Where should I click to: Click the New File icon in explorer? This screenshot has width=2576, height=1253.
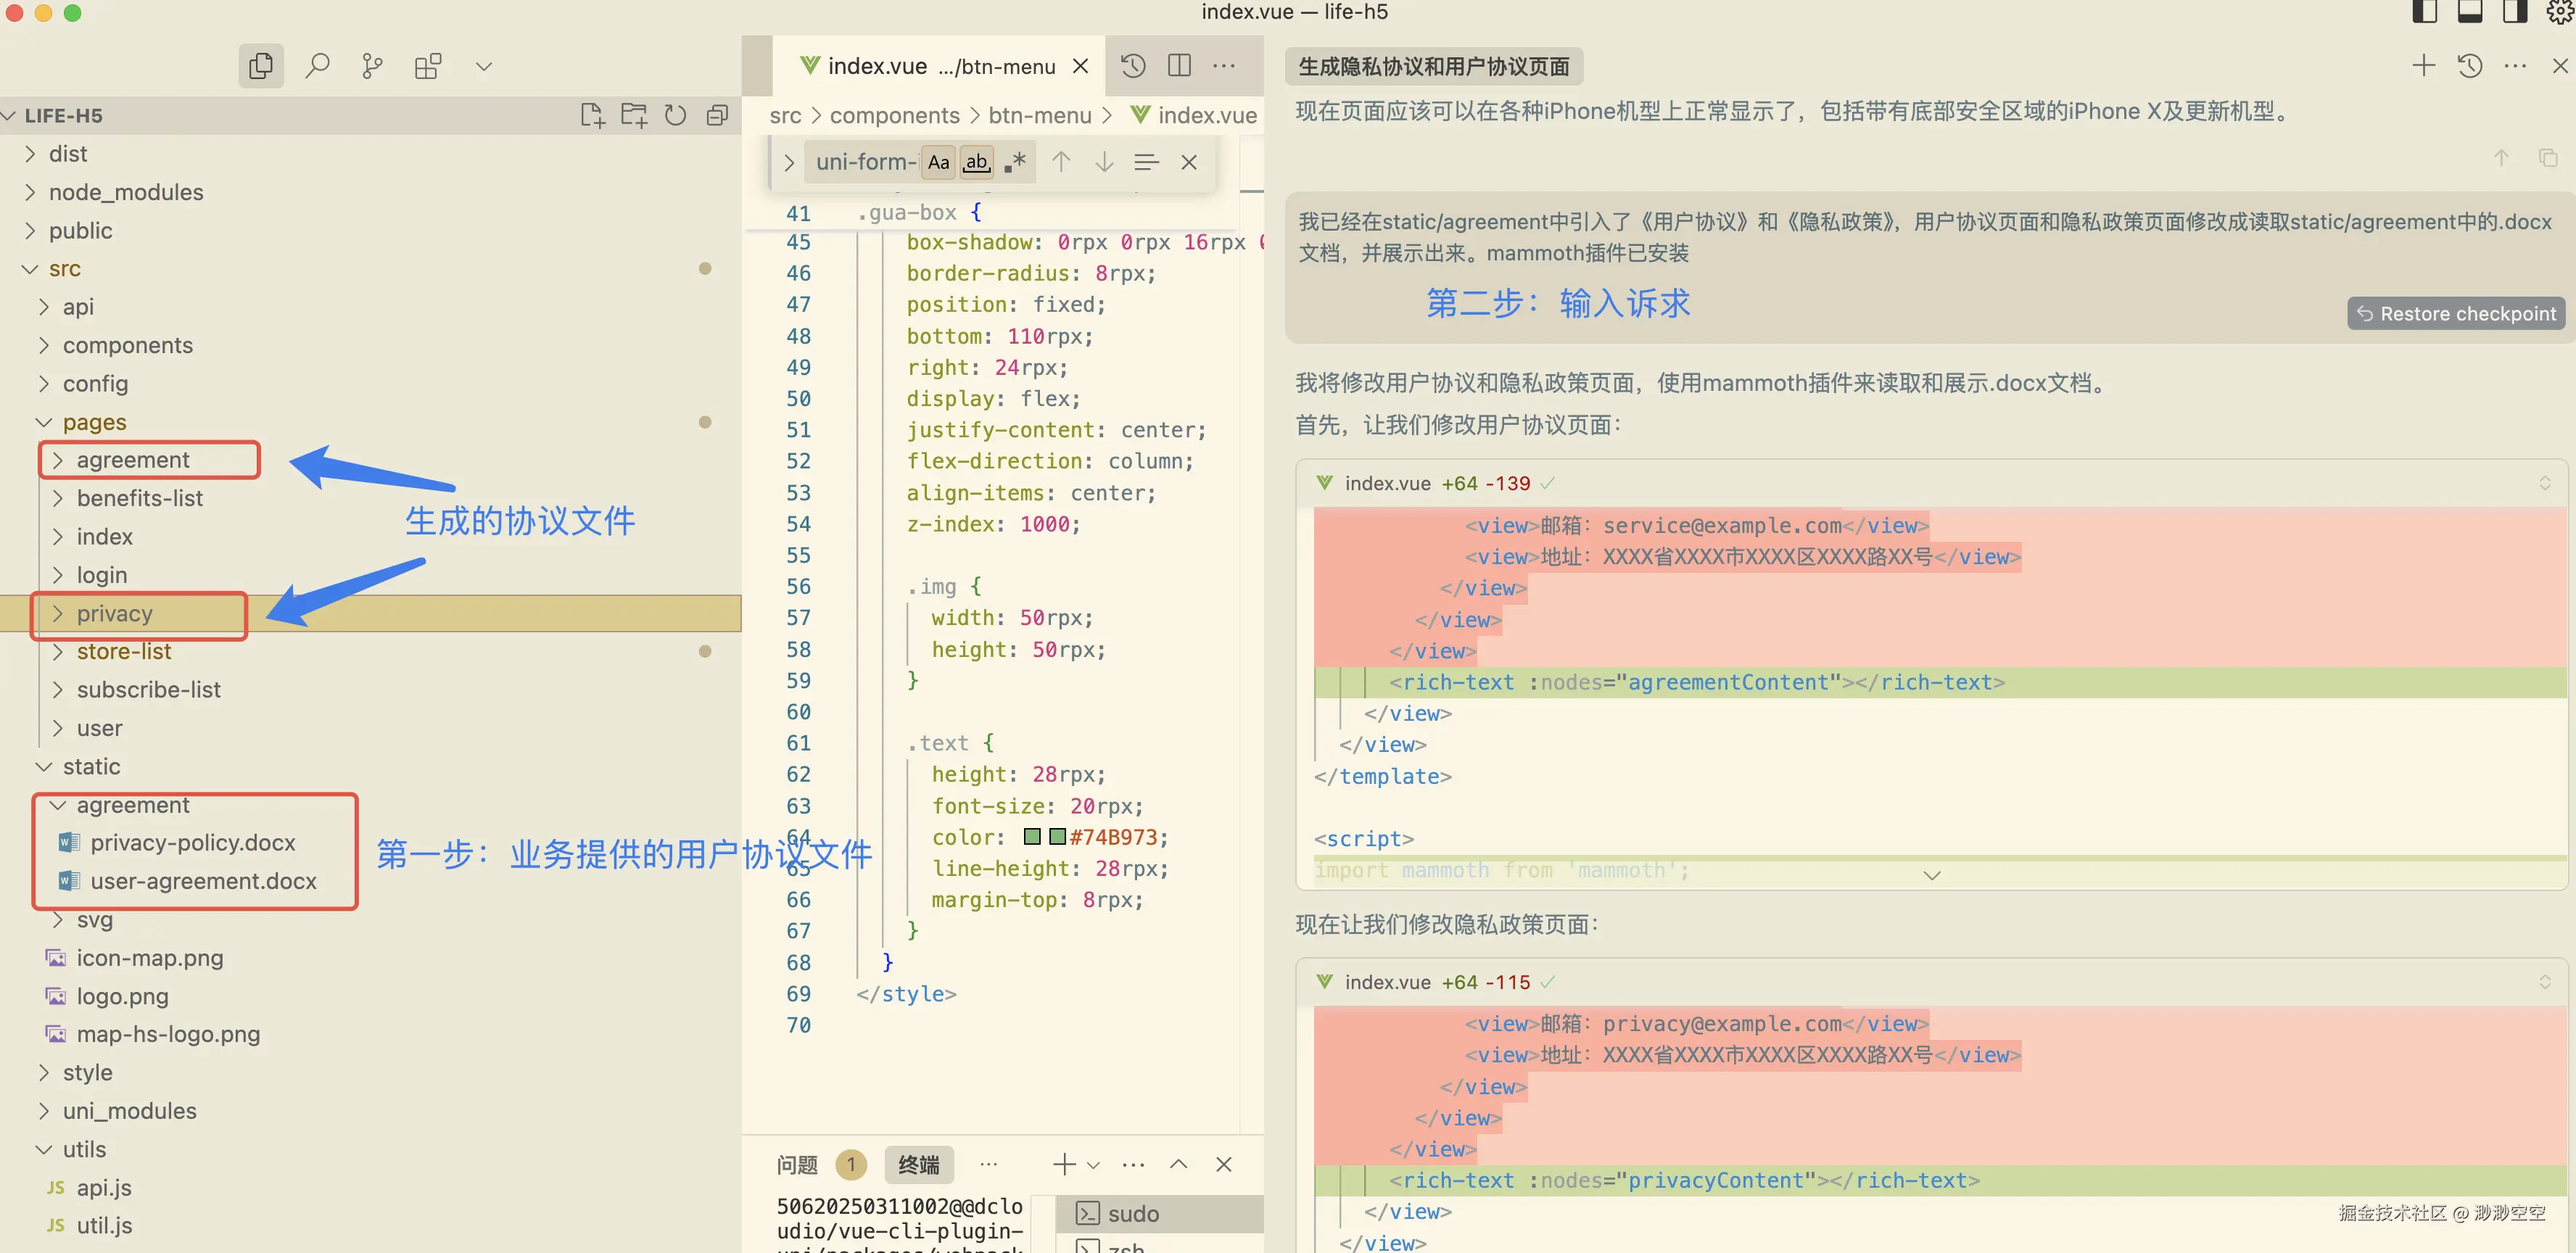click(592, 115)
